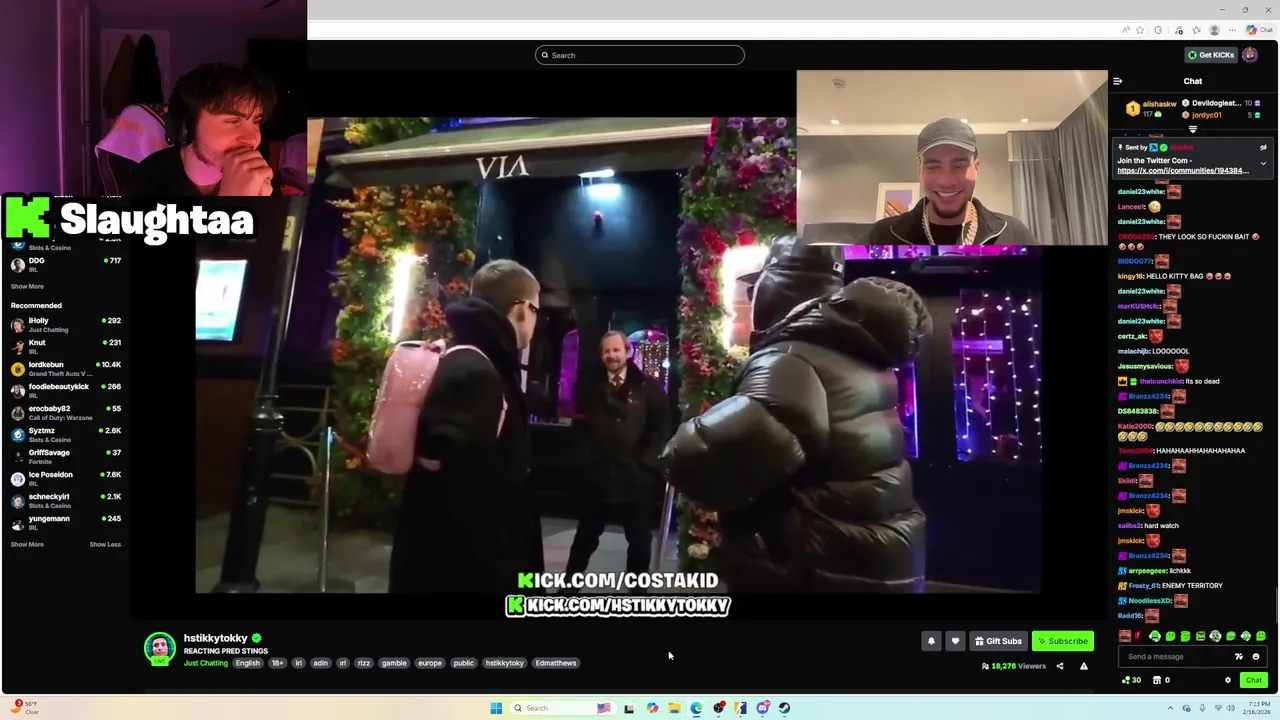Open hstikkytokky channel name link
The width and height of the screenshot is (1280, 720).
coord(215,638)
